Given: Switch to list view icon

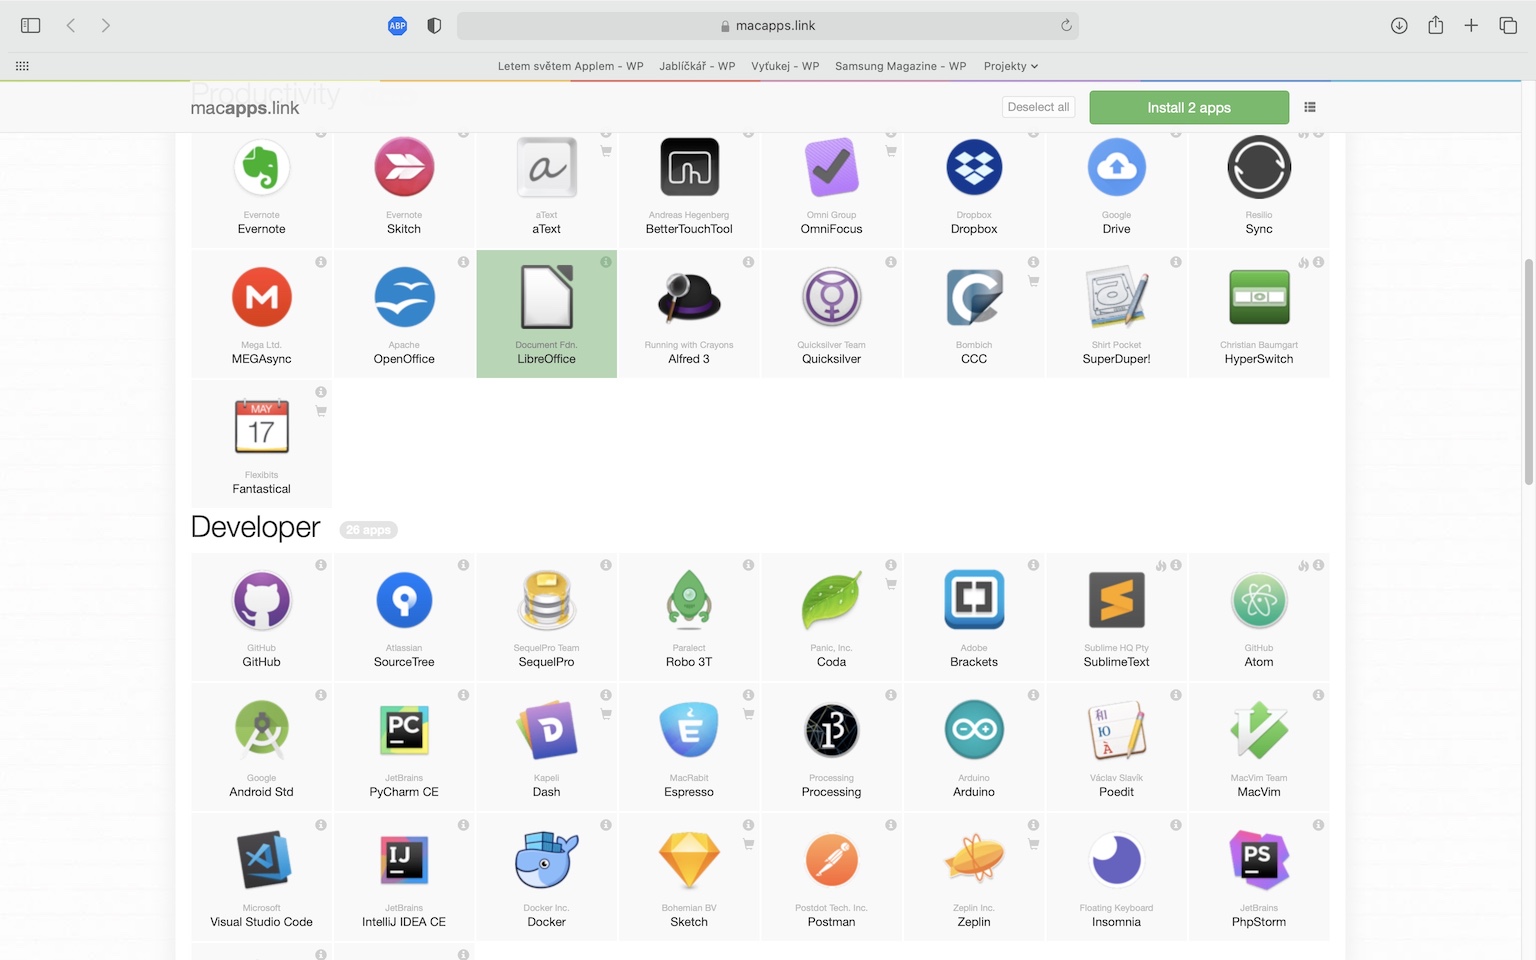Looking at the screenshot, I should coord(1310,107).
